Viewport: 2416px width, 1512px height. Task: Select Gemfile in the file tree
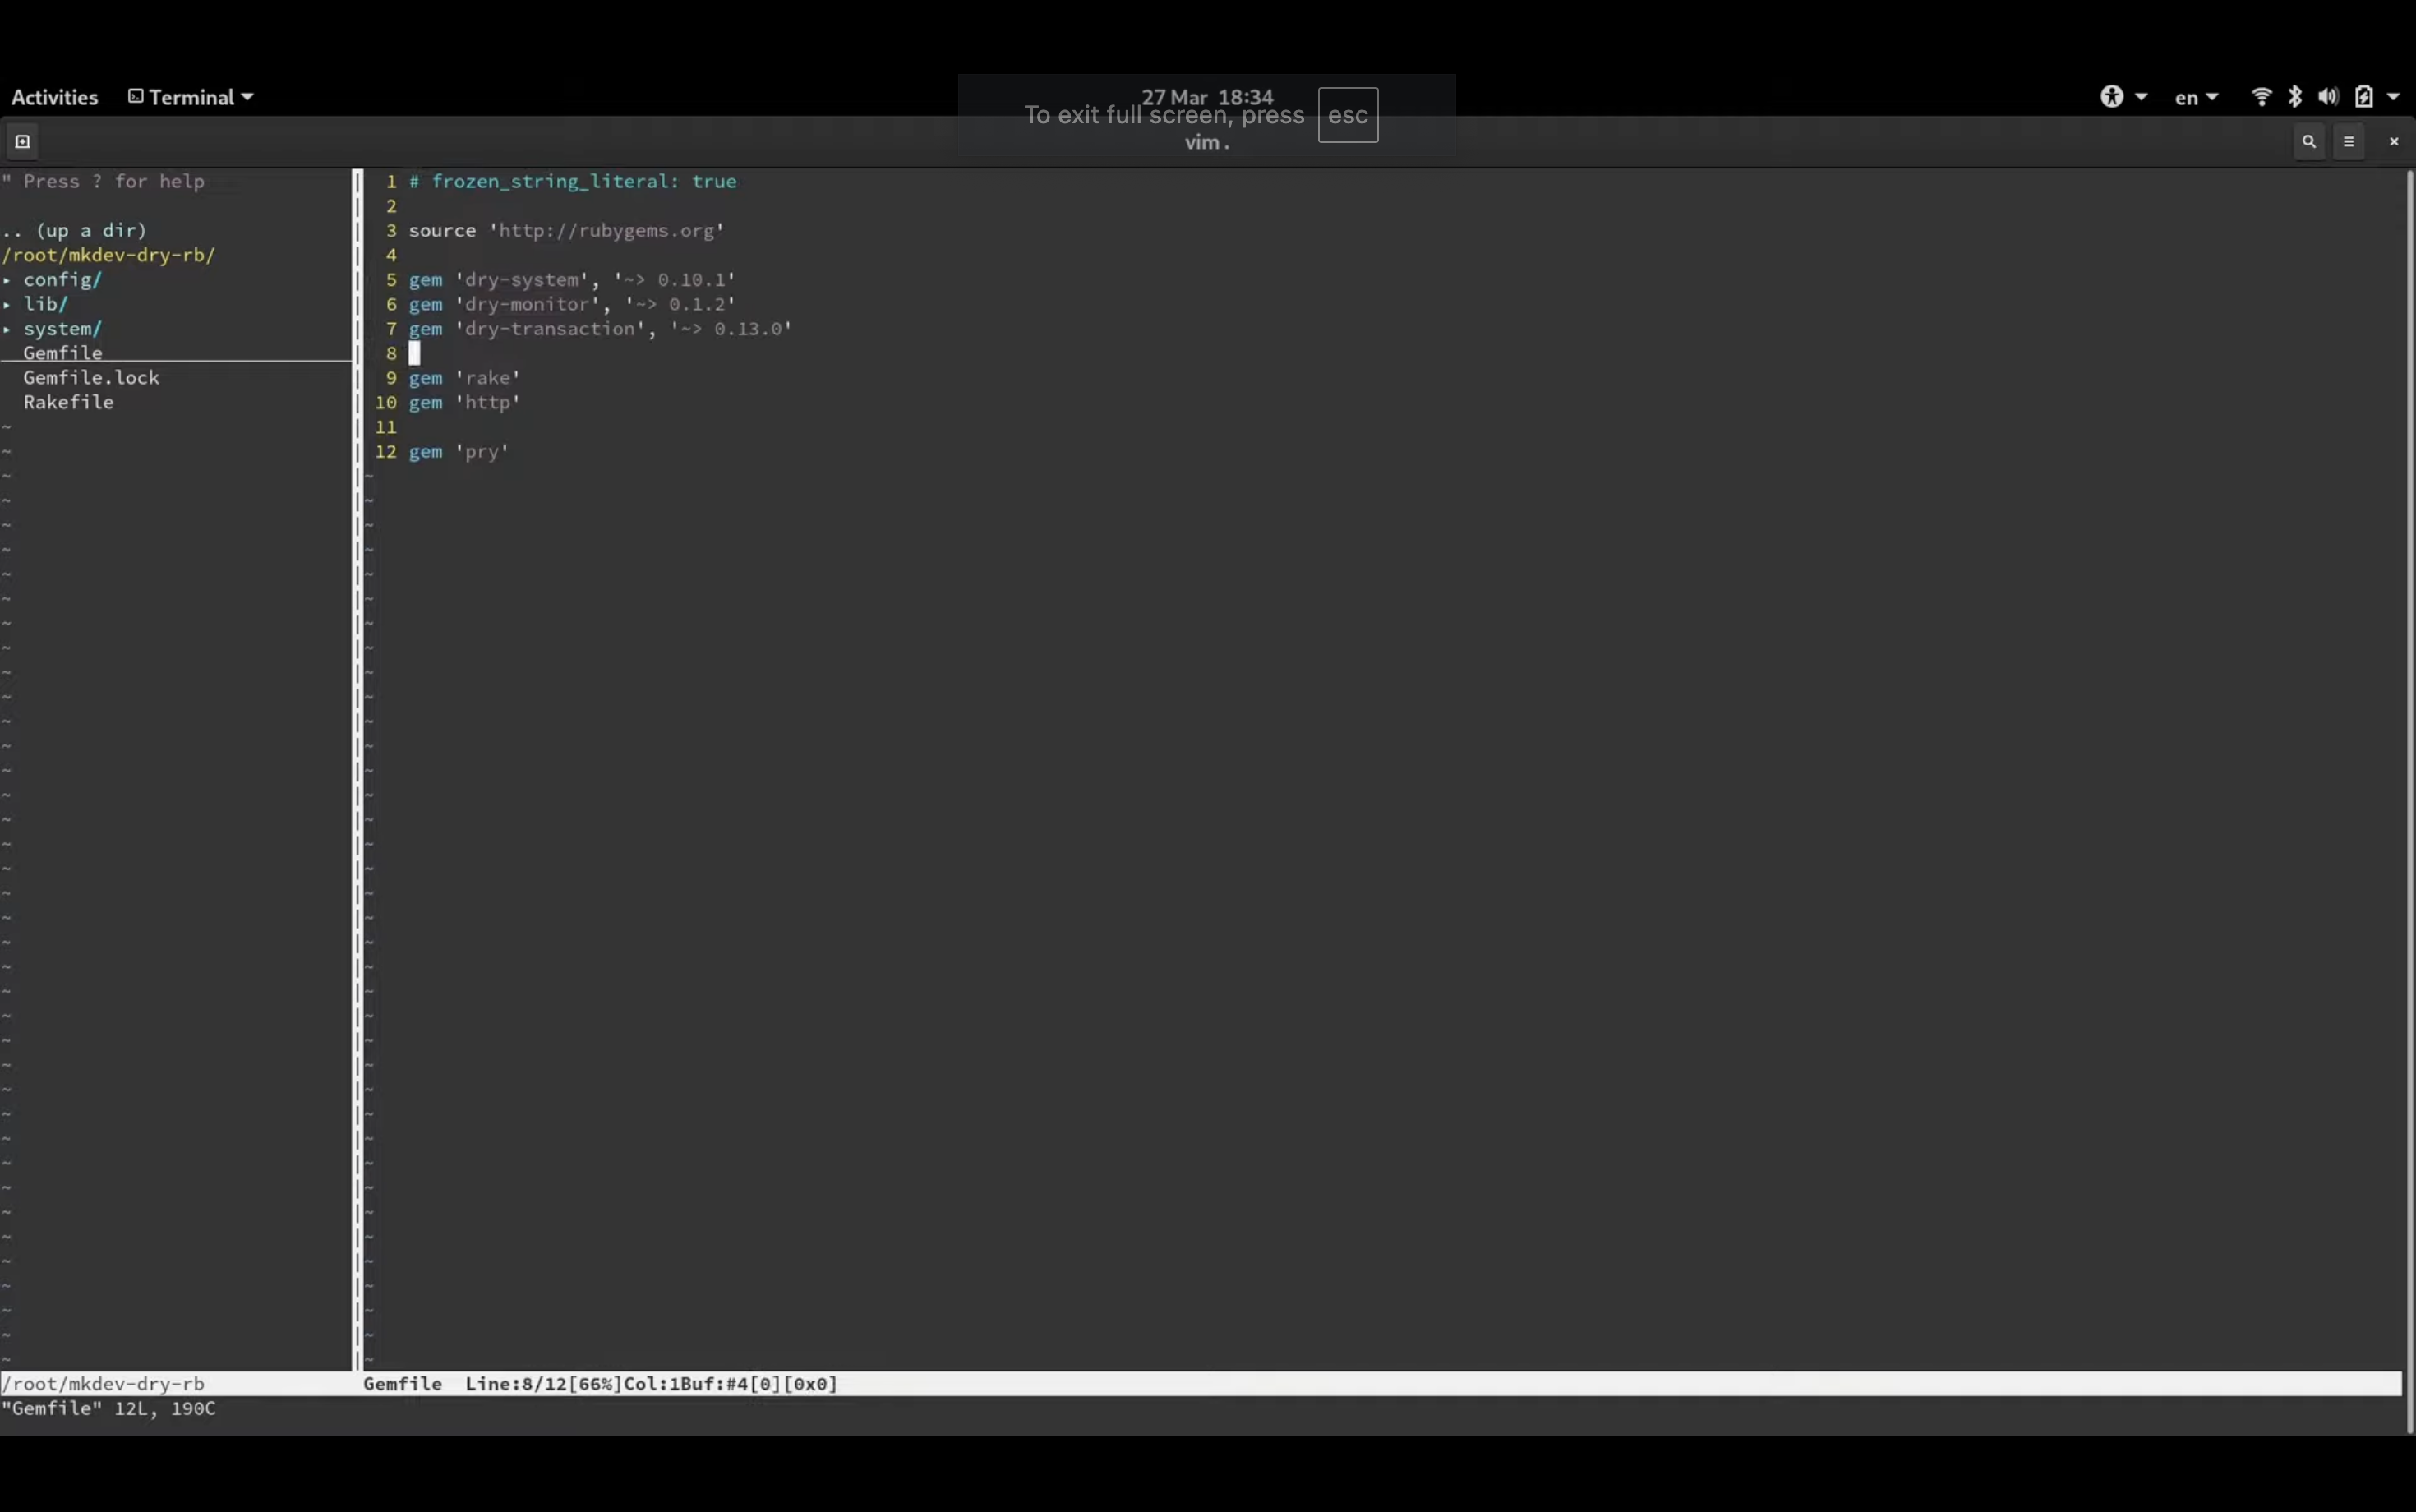[x=62, y=352]
